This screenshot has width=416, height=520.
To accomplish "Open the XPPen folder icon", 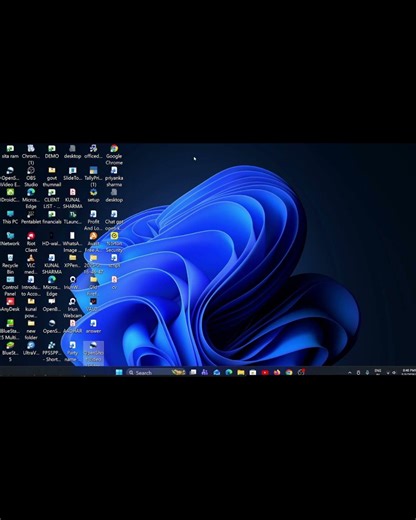I will (x=72, y=261).
